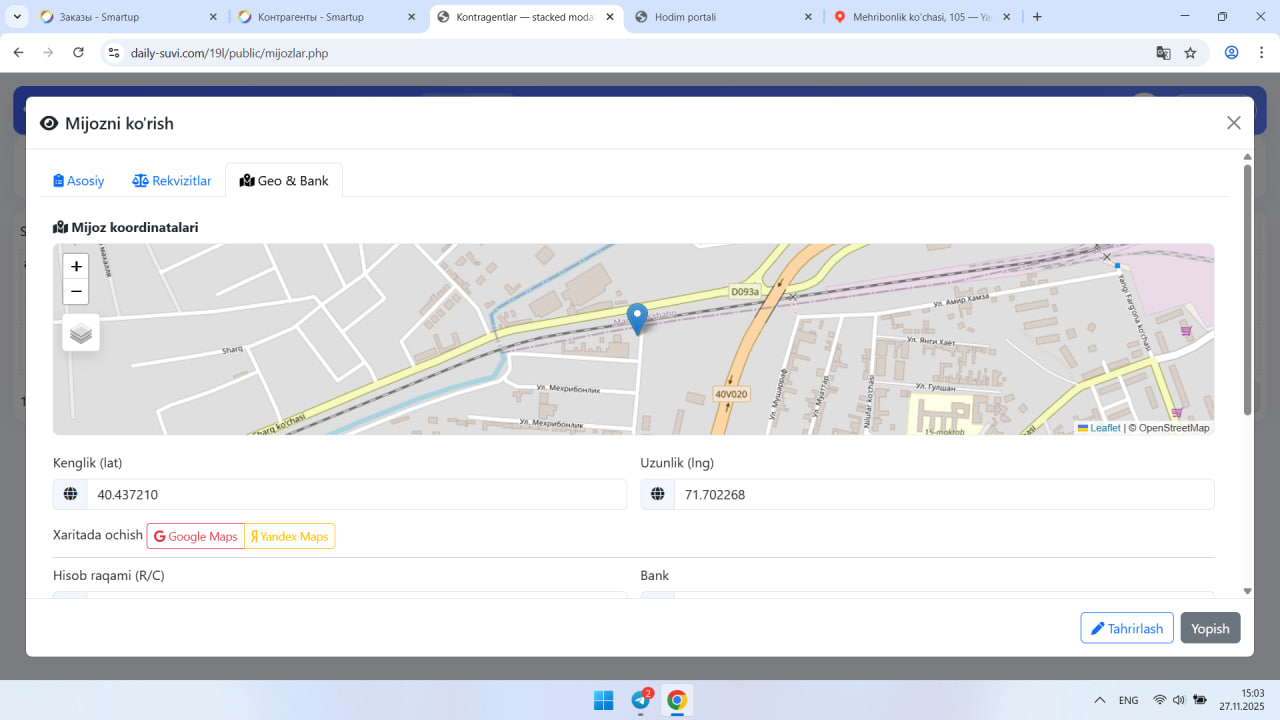This screenshot has width=1280, height=720.
Task: Switch to the Rekvizitlar tab
Action: pyautogui.click(x=172, y=181)
